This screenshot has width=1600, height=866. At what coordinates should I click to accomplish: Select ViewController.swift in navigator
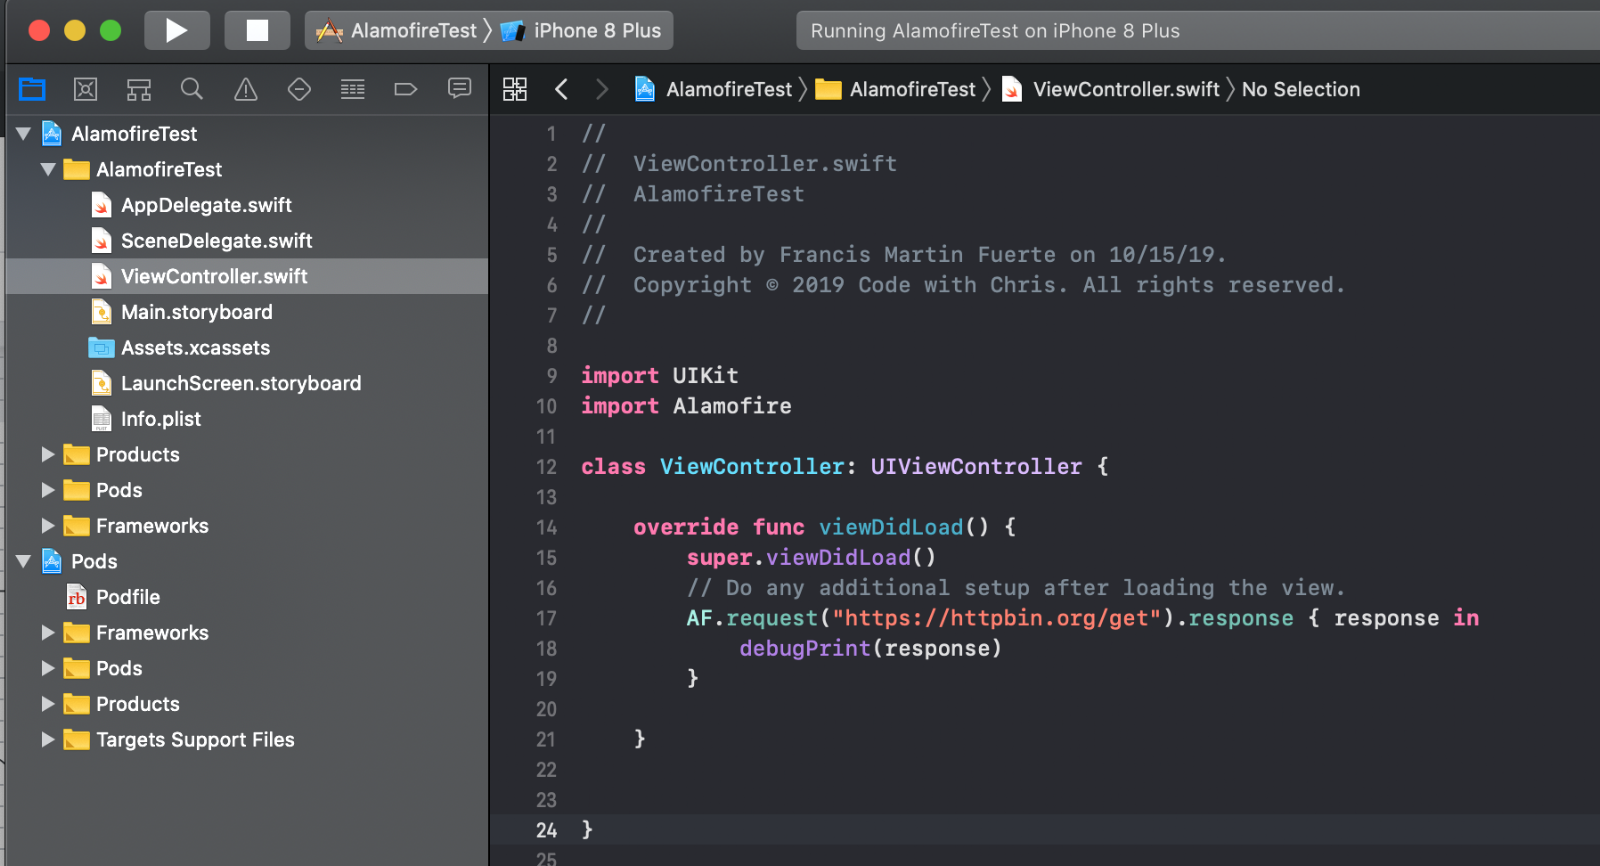click(247, 276)
